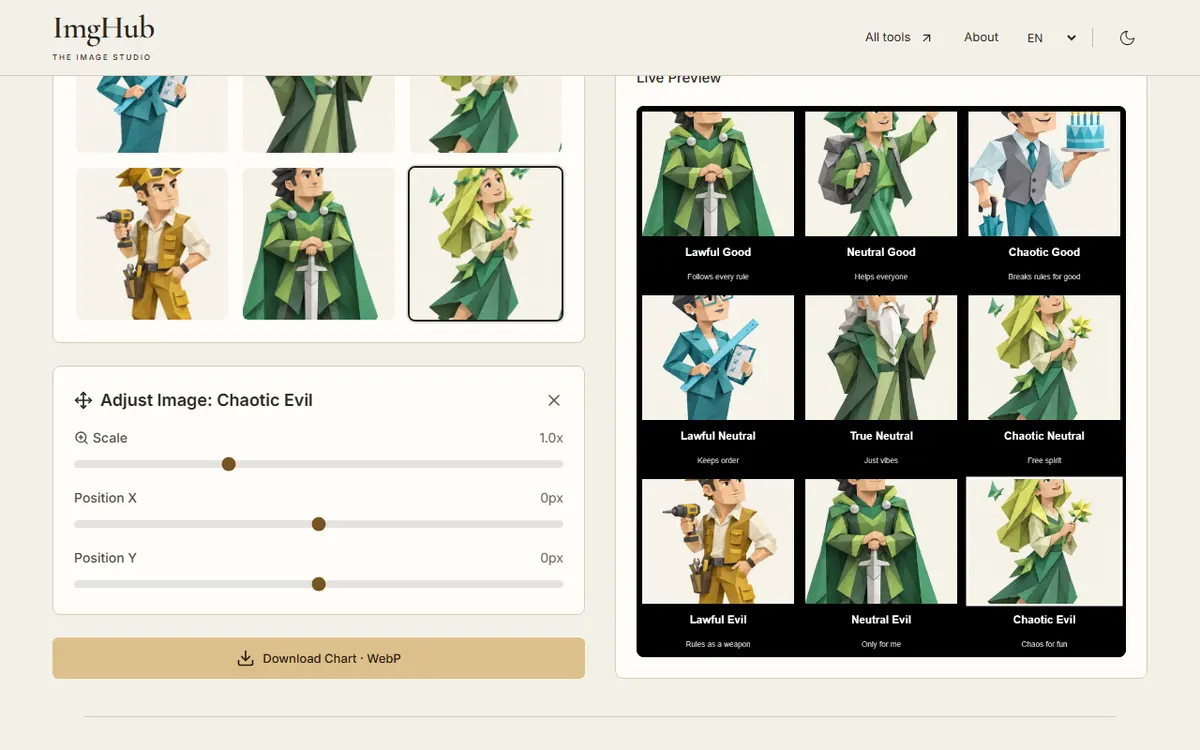Open All tools link

(898, 37)
